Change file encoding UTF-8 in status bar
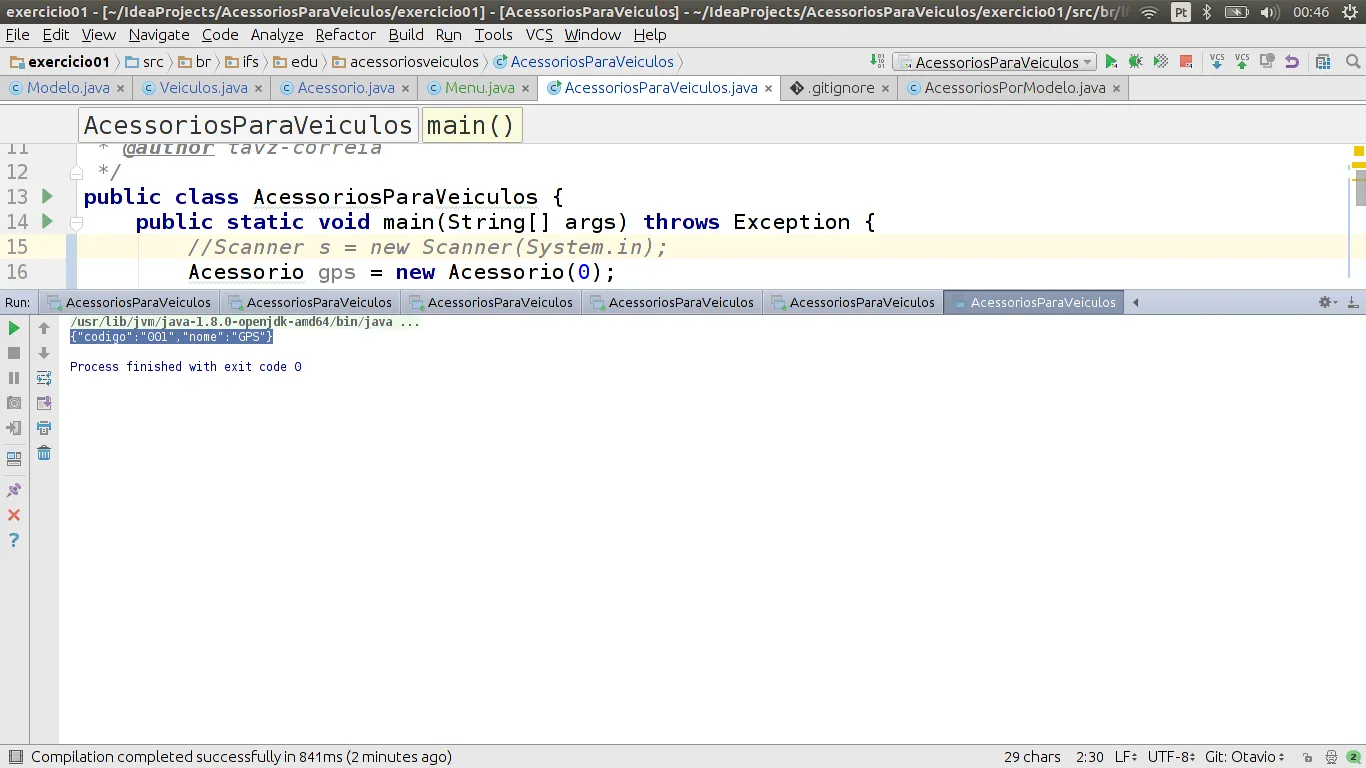 tap(1171, 757)
